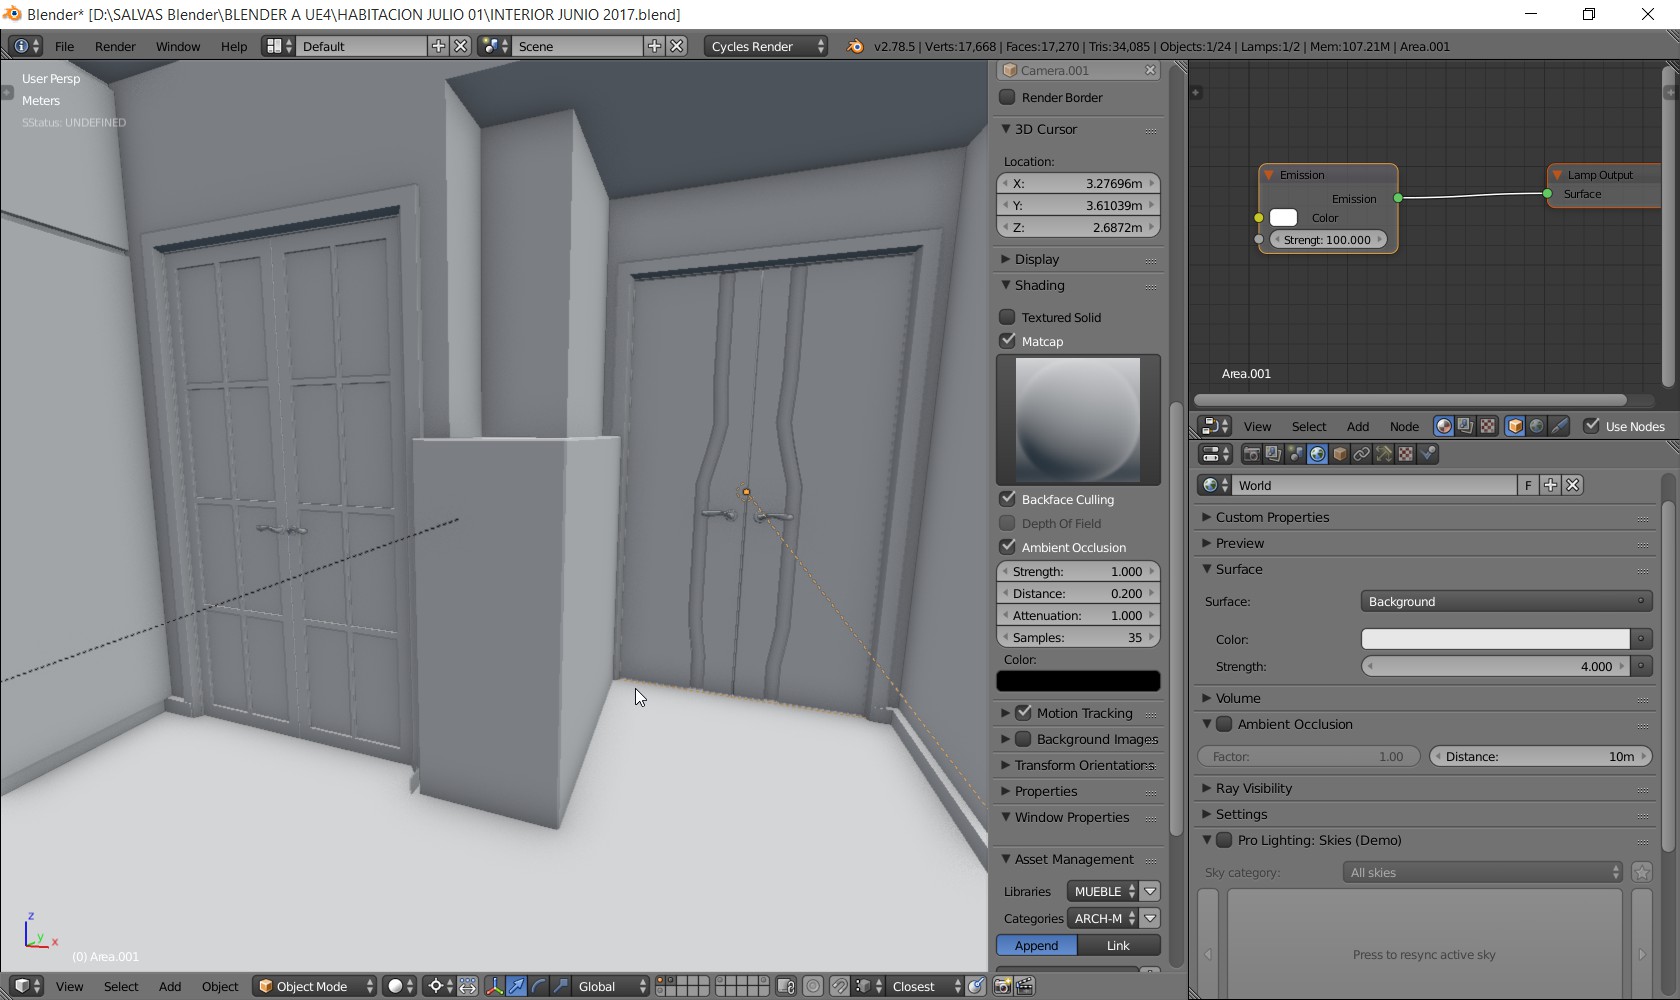
Task: Open the Render menu
Action: coord(115,46)
